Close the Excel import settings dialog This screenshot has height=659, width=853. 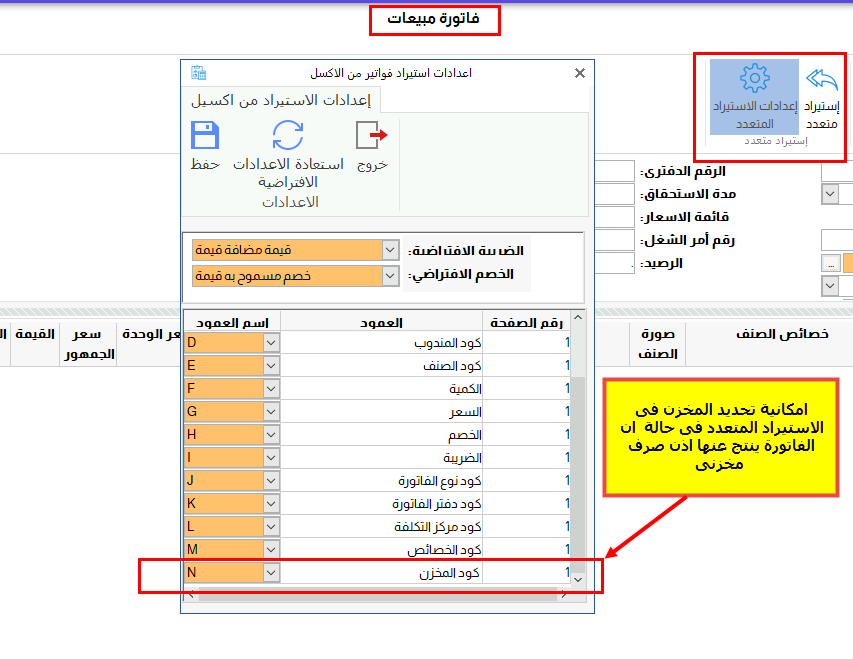pyautogui.click(x=580, y=73)
